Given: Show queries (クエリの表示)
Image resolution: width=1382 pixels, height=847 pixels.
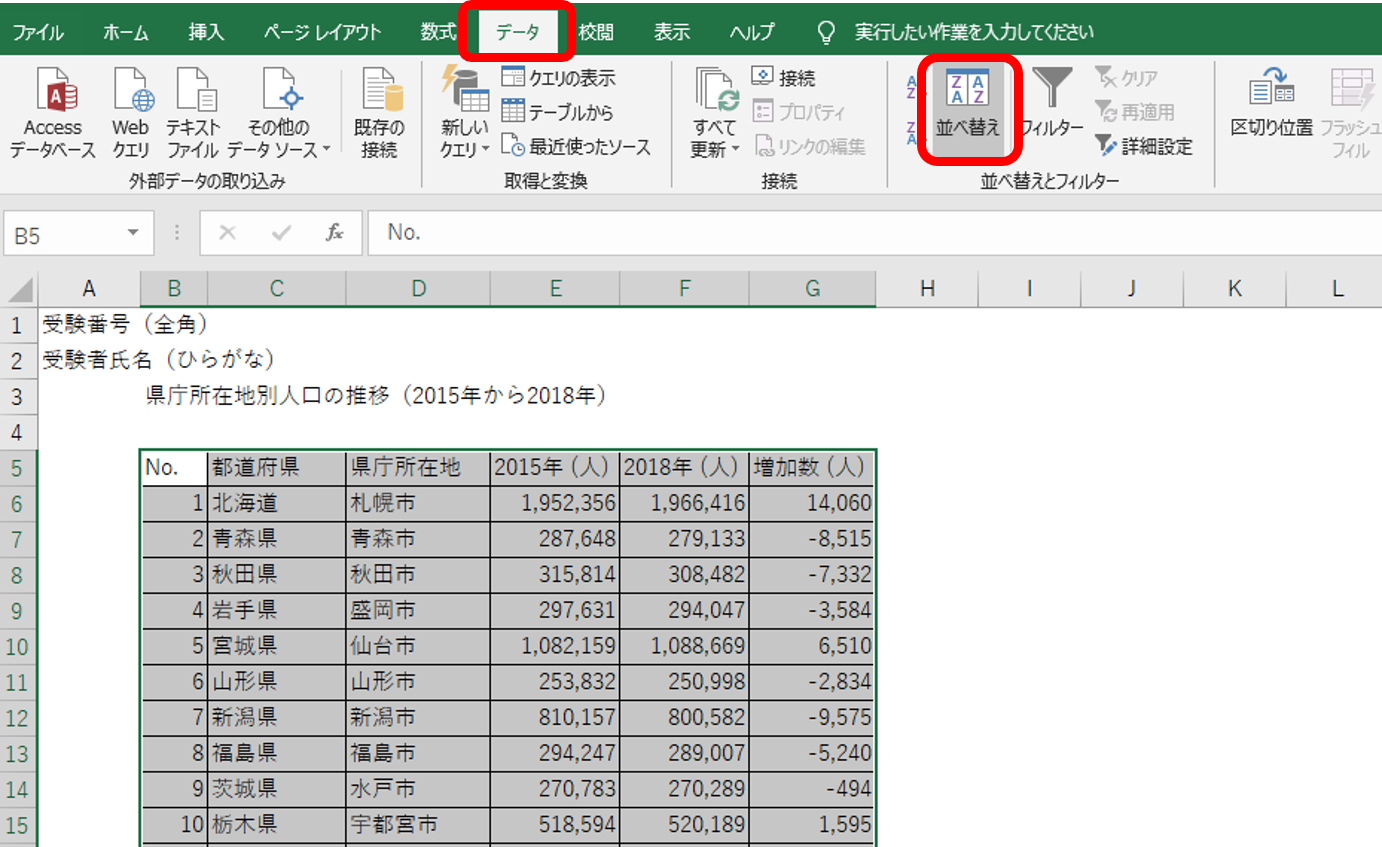Looking at the screenshot, I should 558,78.
